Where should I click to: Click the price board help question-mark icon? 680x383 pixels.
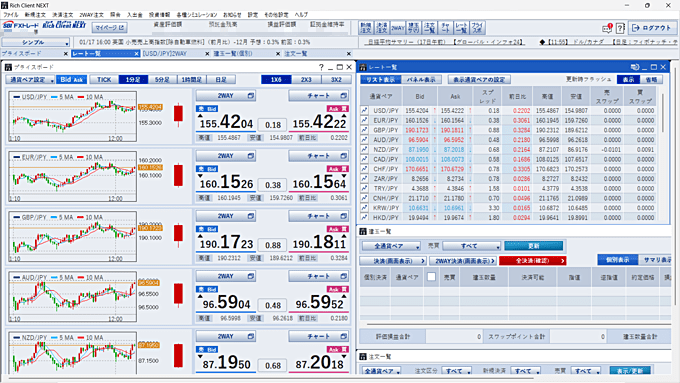point(321,67)
